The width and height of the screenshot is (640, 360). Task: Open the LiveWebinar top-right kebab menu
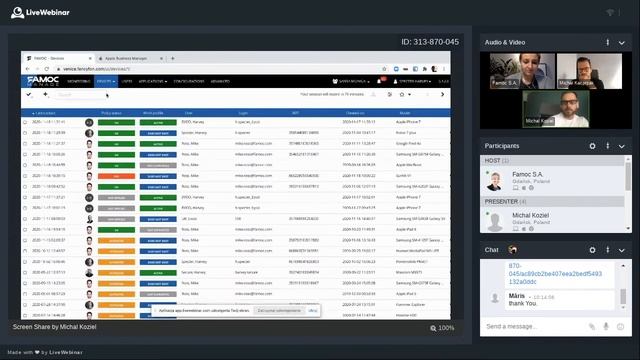coord(620,13)
